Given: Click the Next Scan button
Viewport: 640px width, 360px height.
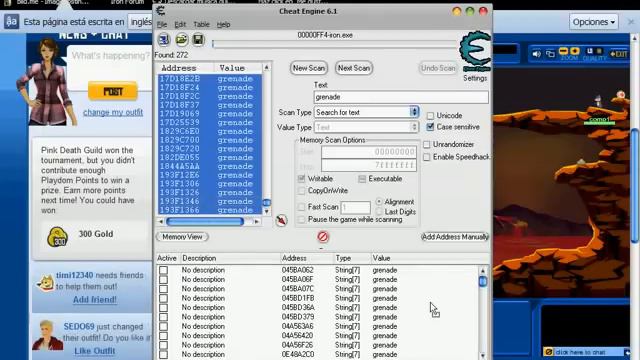Looking at the screenshot, I should point(353,68).
